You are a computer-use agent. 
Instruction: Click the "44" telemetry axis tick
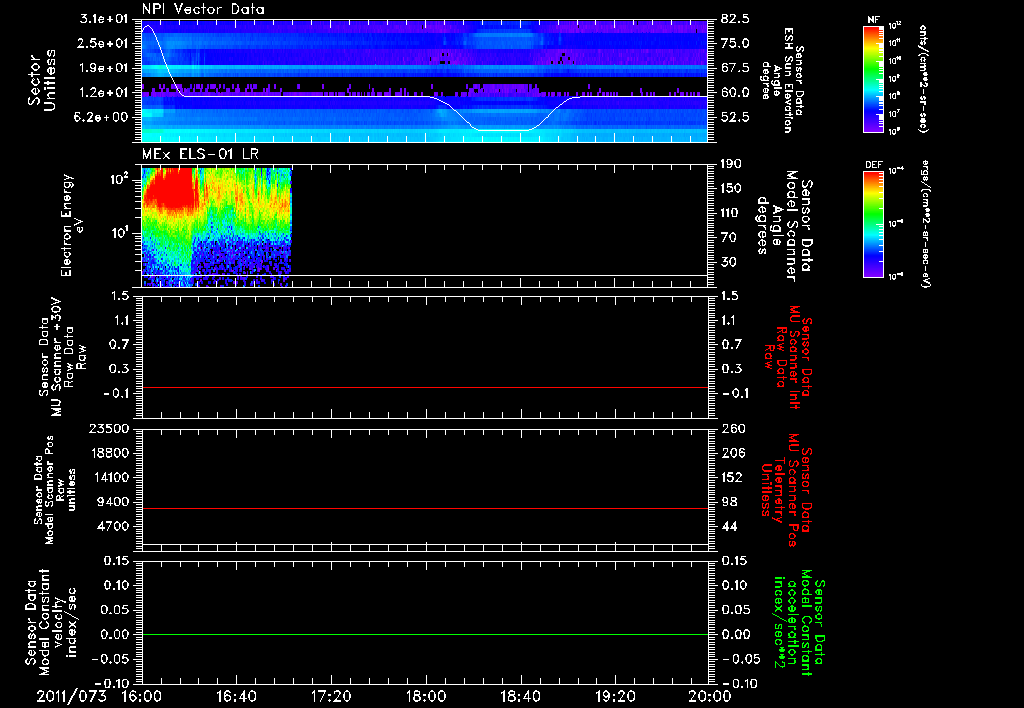tap(728, 526)
